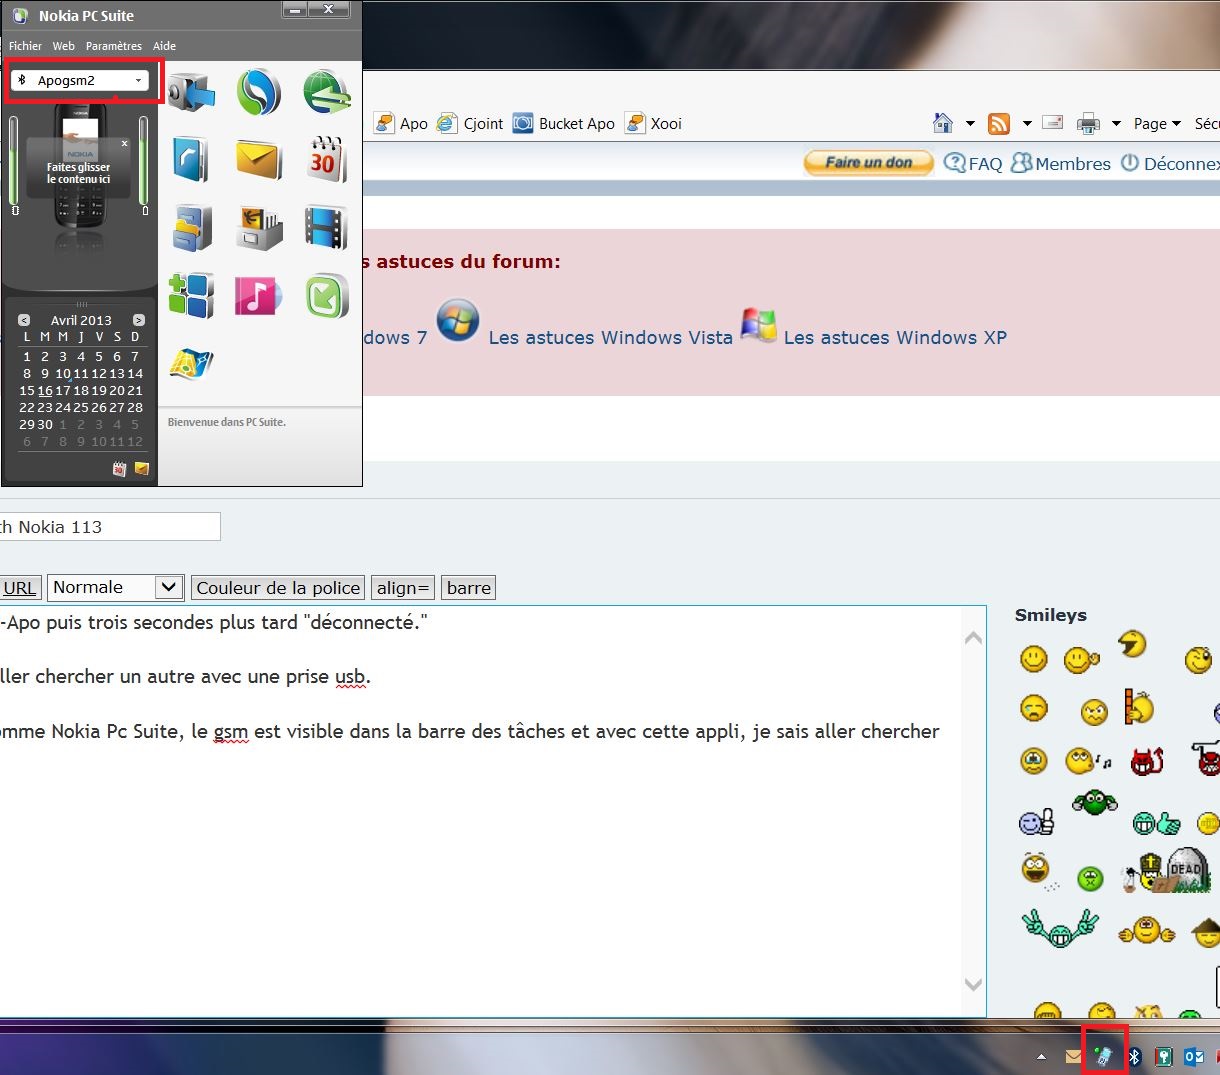The image size is (1220, 1075).
Task: Click the Windows XP flag icon
Action: 758,323
